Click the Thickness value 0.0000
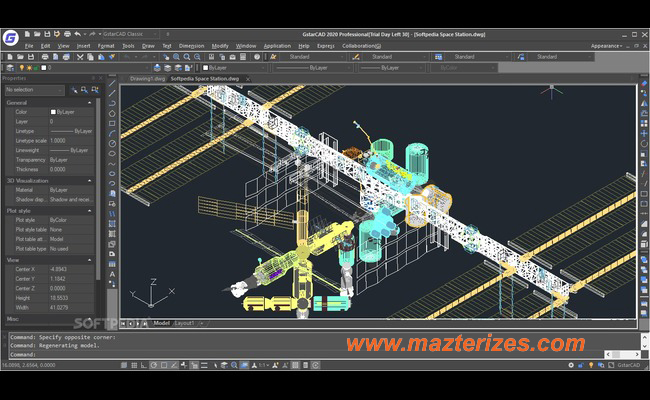Viewport: 650px width, 400px height. pyautogui.click(x=58, y=169)
